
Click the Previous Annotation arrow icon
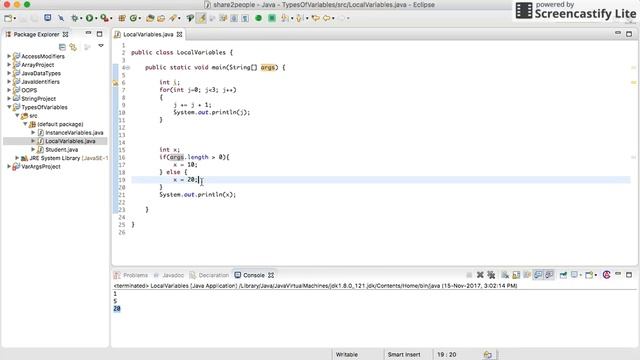pos(300,18)
